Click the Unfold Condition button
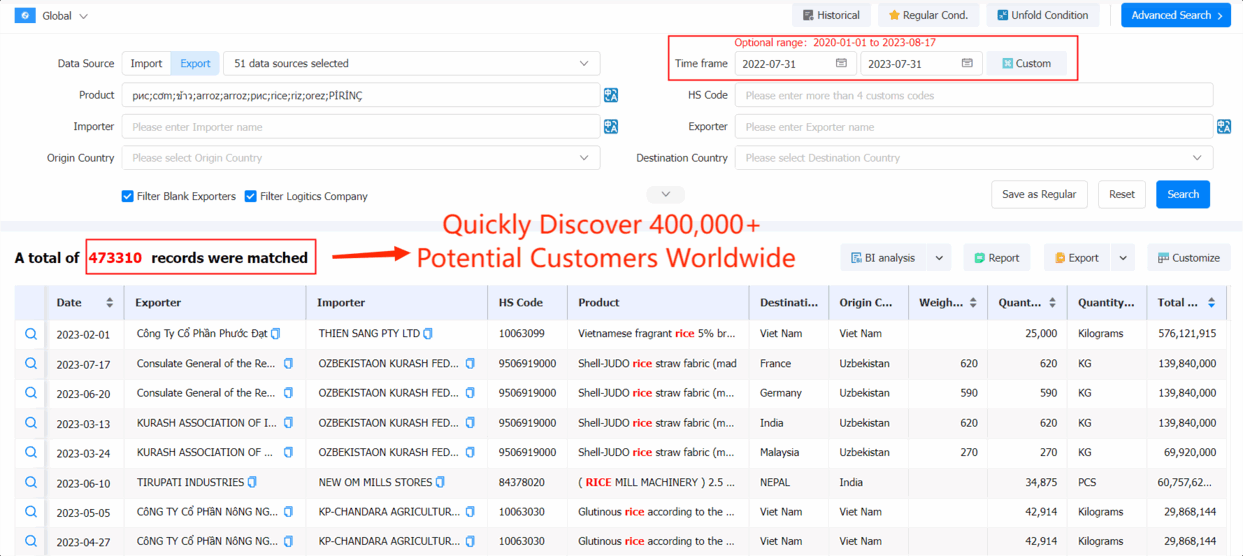The height and width of the screenshot is (556, 1243). (1043, 15)
